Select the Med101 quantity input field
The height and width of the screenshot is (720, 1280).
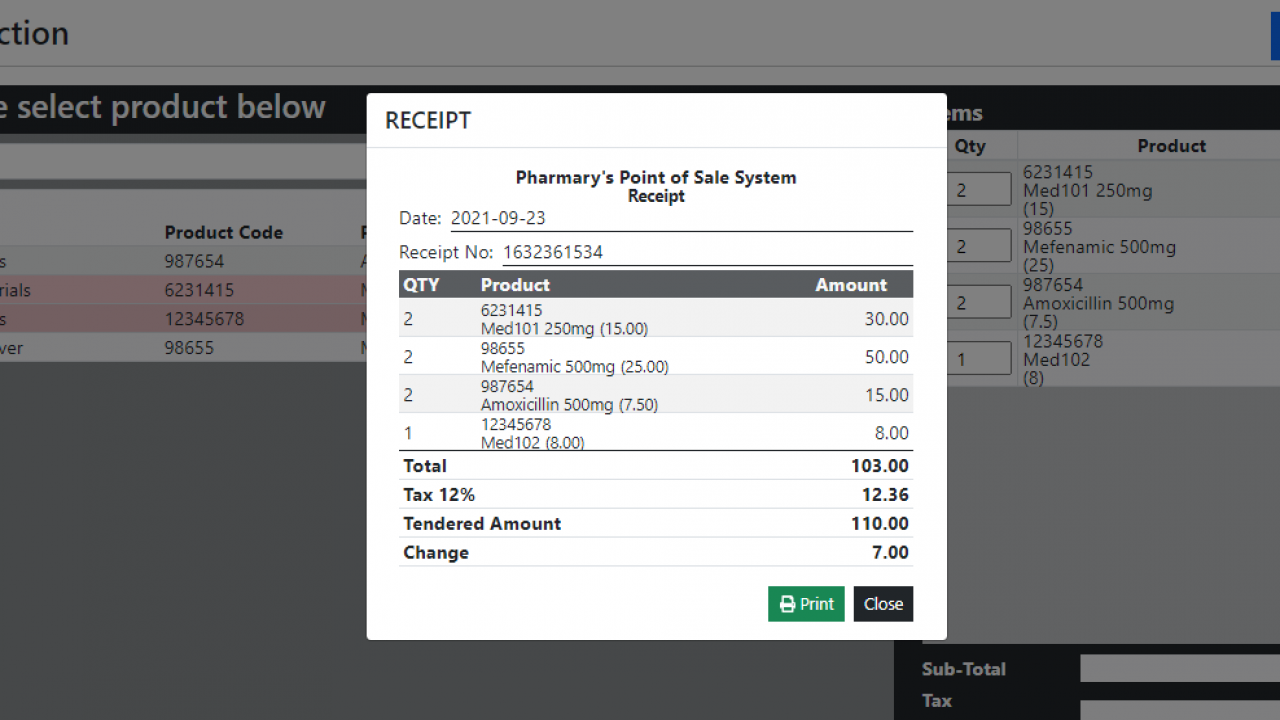click(x=979, y=189)
